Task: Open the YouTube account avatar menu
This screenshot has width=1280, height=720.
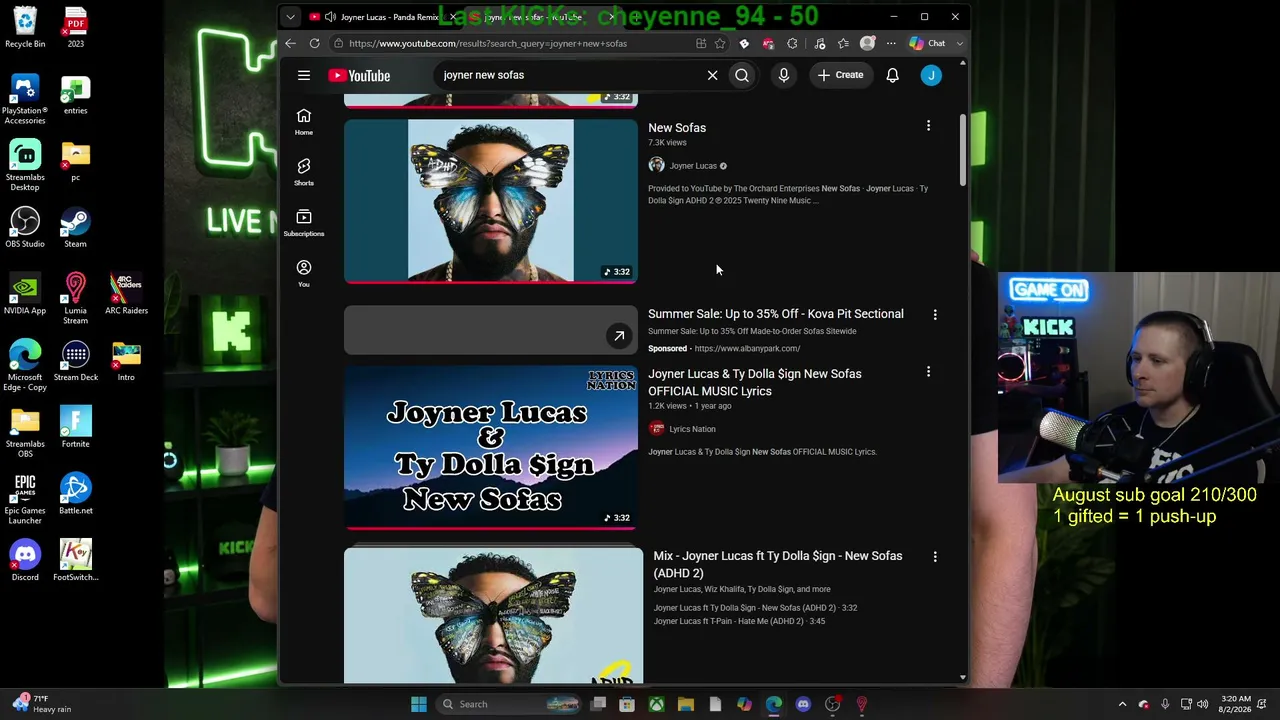Action: tap(931, 75)
